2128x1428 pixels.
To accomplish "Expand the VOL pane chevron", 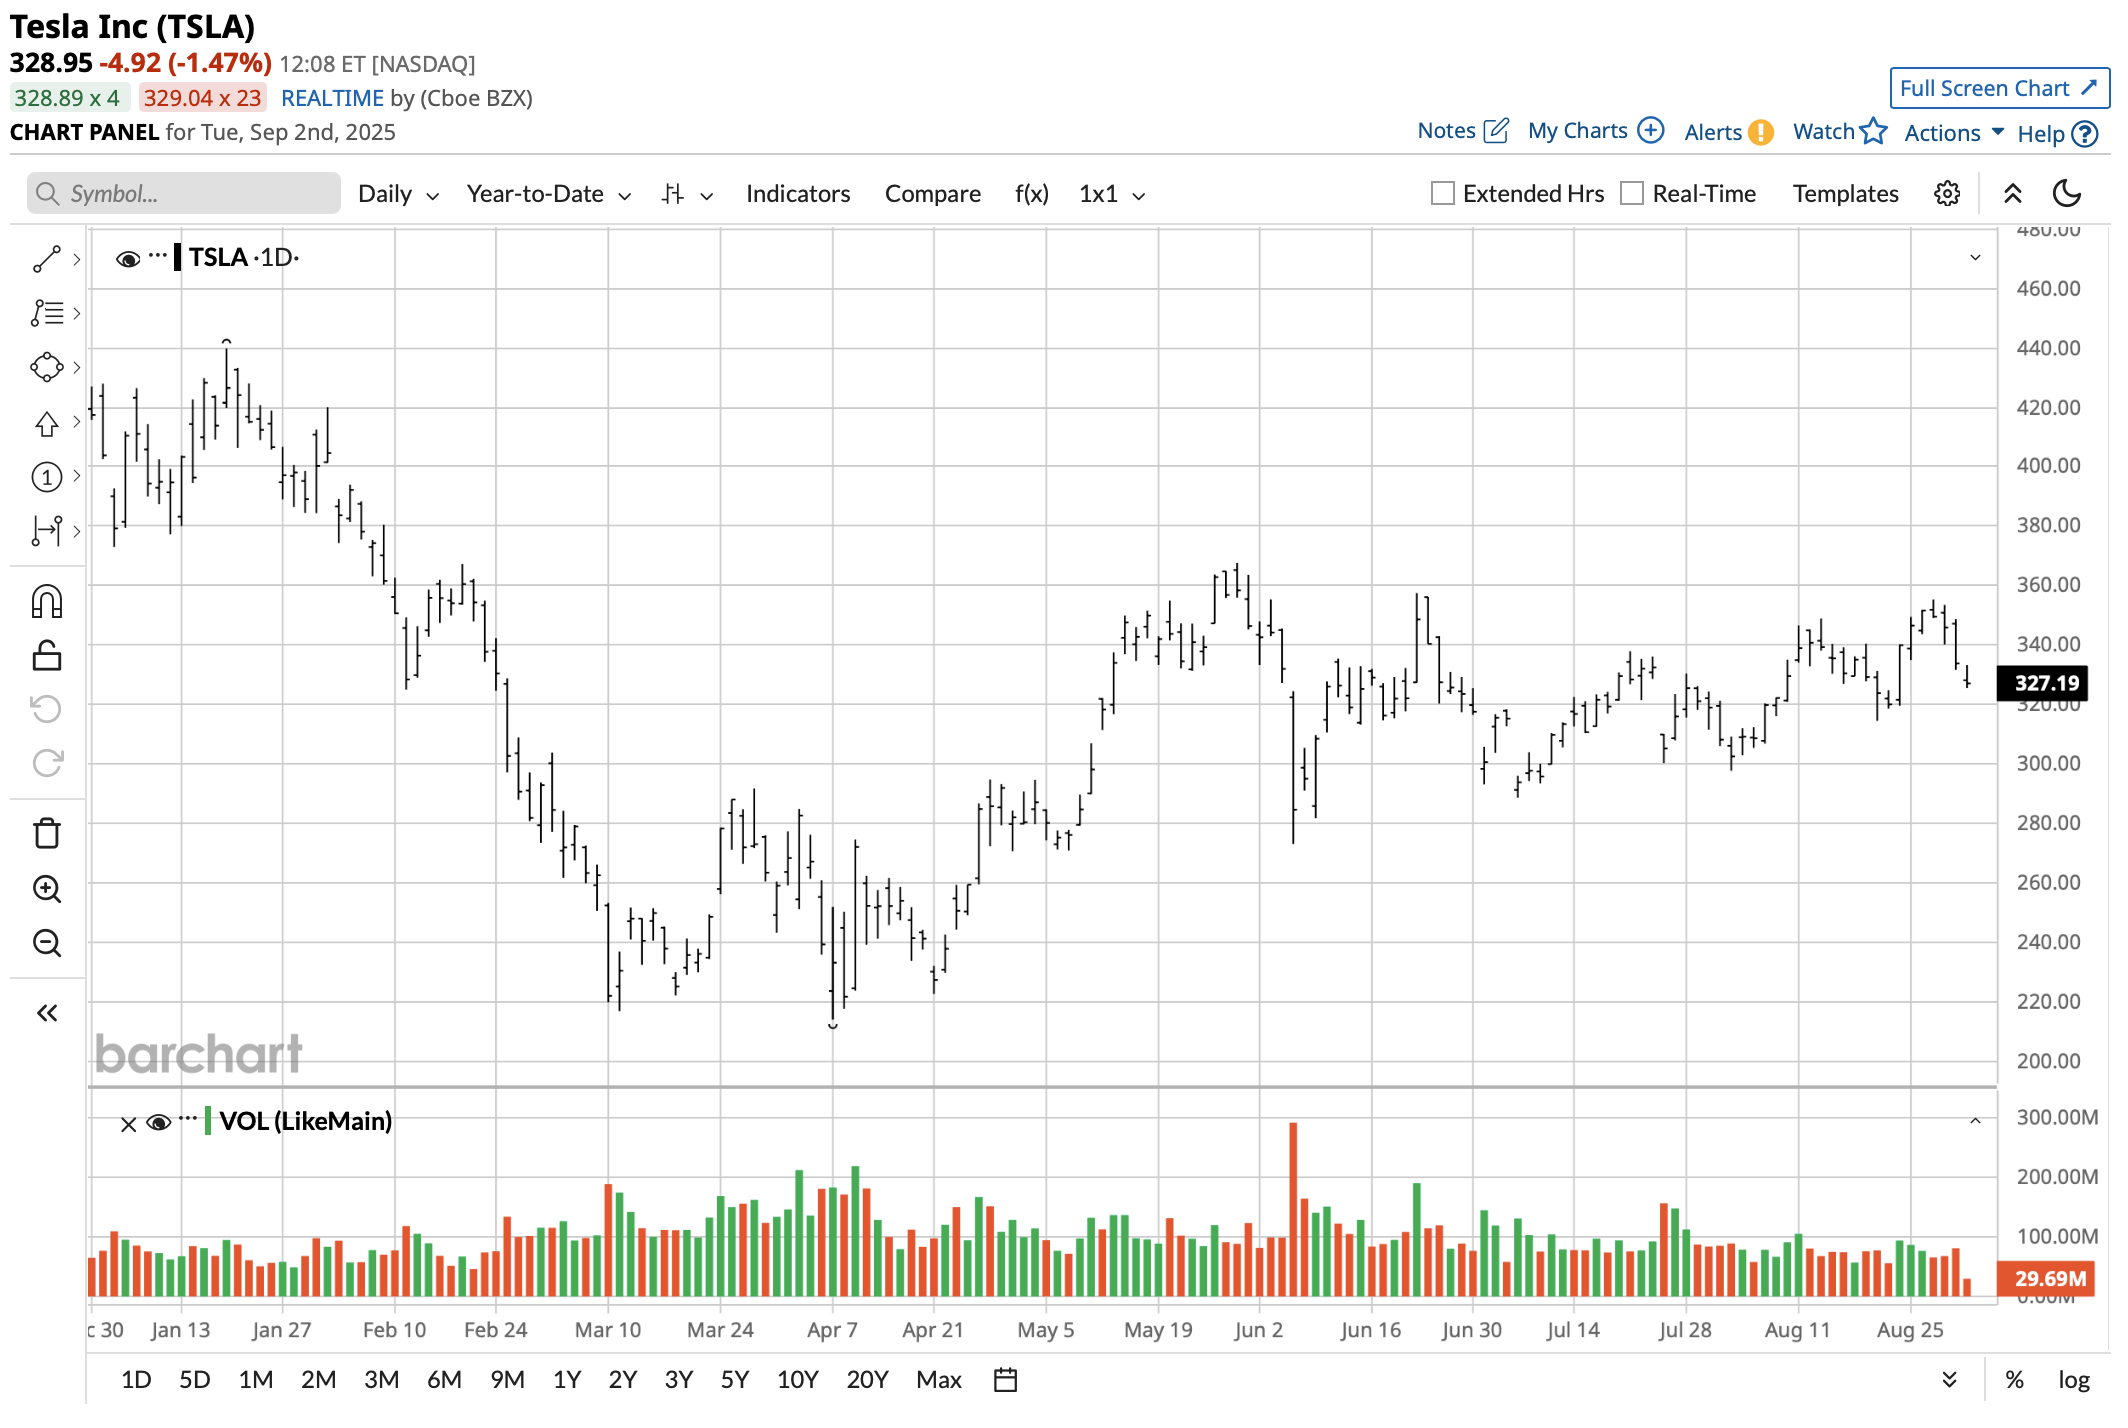I will click(x=1975, y=1121).
